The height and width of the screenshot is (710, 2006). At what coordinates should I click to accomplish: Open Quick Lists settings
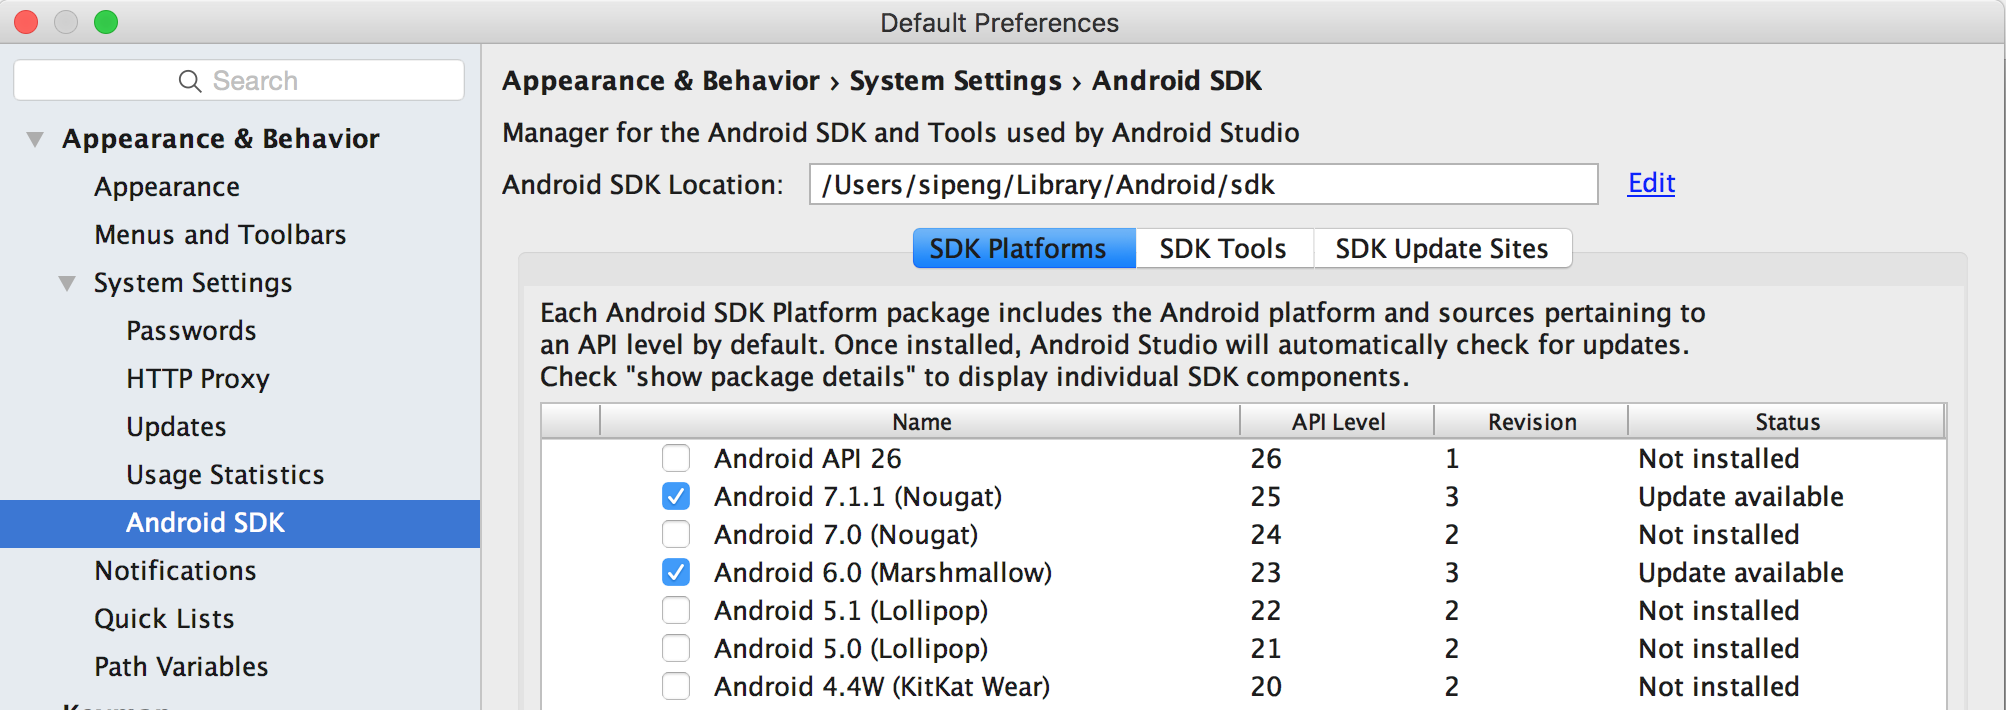[164, 619]
